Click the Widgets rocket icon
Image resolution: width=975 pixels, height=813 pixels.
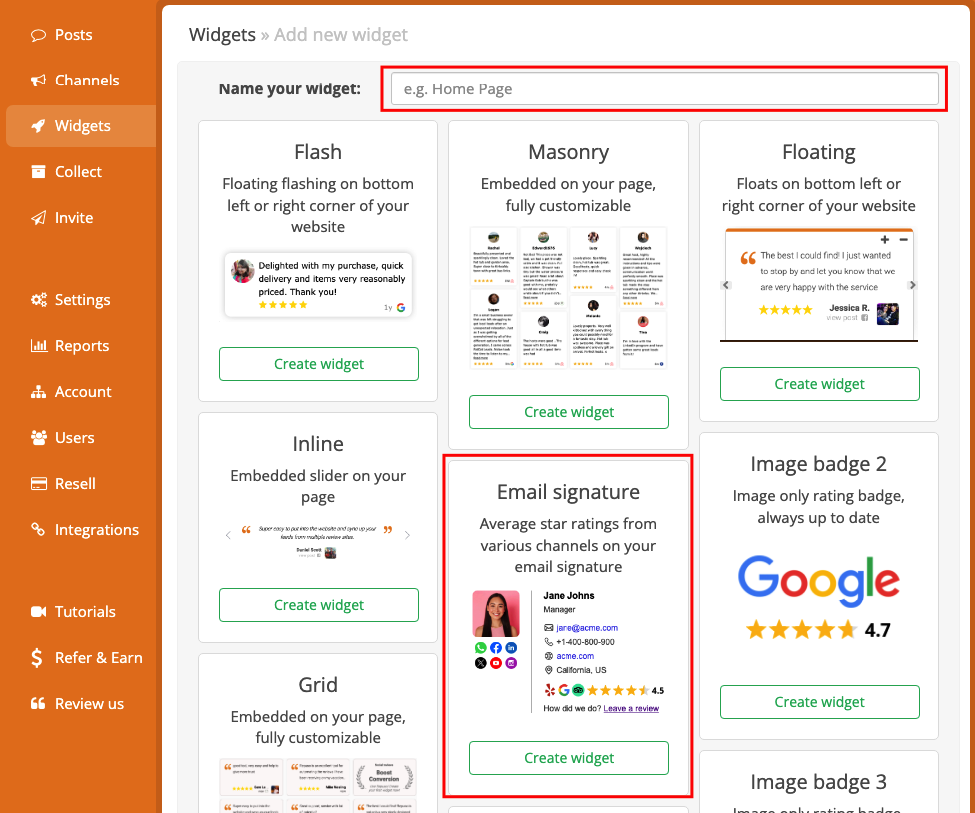[38, 126]
